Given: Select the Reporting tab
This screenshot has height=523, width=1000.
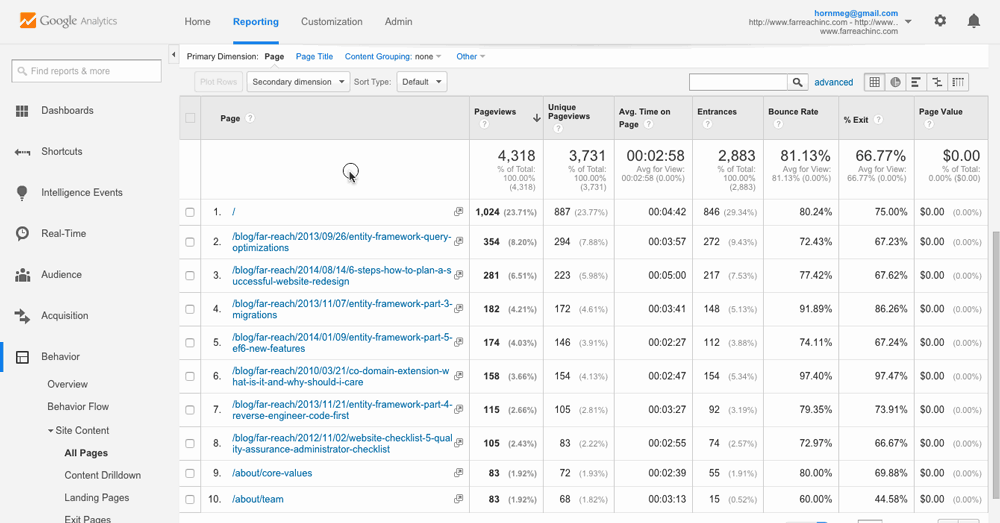Looking at the screenshot, I should pos(256,22).
